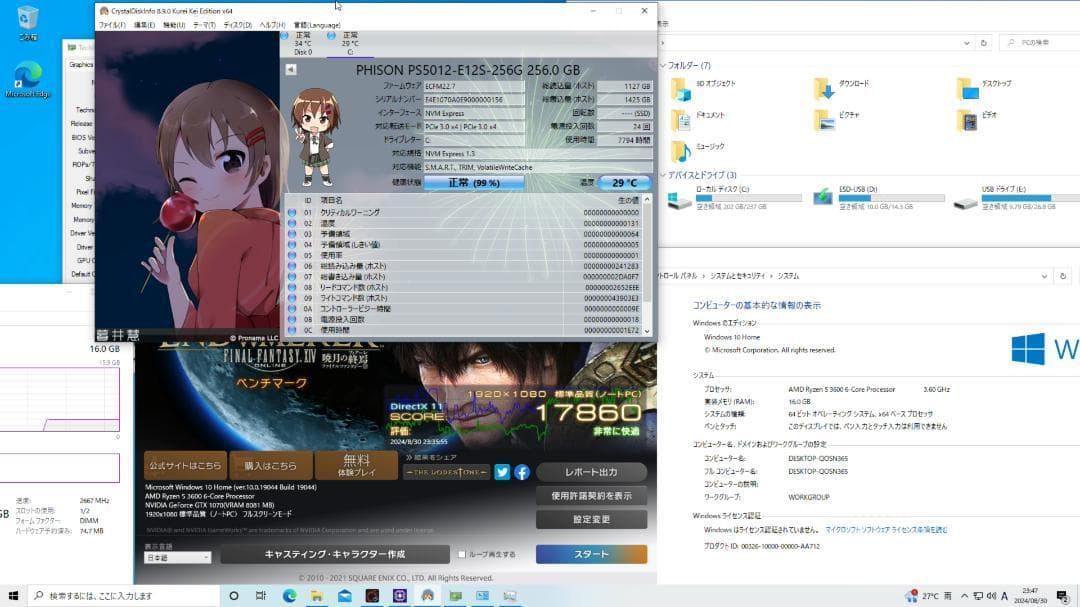1080x607 pixels.
Task: Click the back arrow above the drive info panel
Action: pyautogui.click(x=290, y=68)
